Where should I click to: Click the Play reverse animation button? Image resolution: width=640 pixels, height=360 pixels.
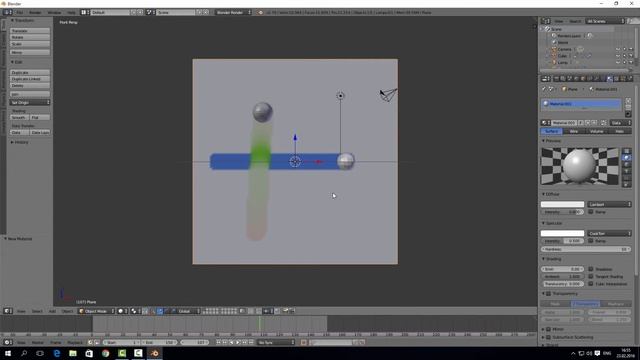pyautogui.click(x=231, y=342)
